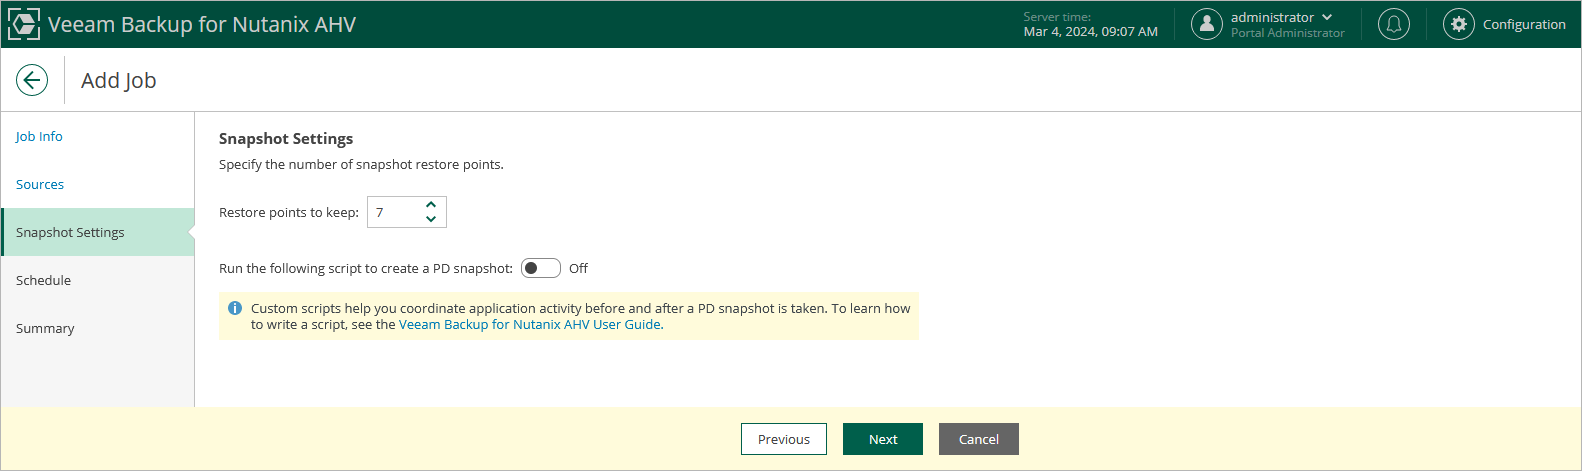This screenshot has height=471, width=1582.
Task: Click the Restore points to keep label
Action: click(x=289, y=212)
